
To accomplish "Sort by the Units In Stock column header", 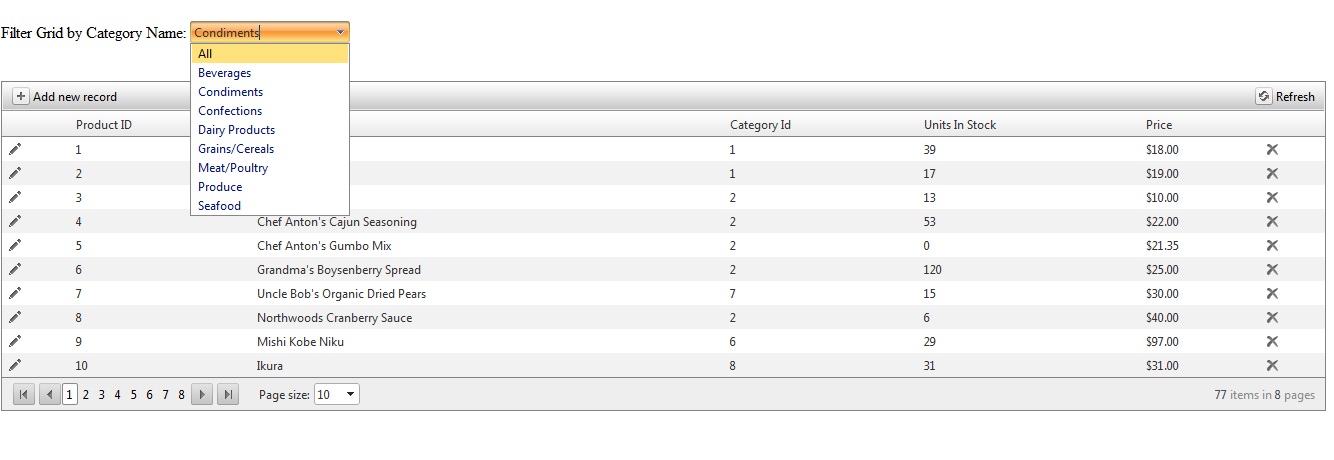I will tap(960, 125).
